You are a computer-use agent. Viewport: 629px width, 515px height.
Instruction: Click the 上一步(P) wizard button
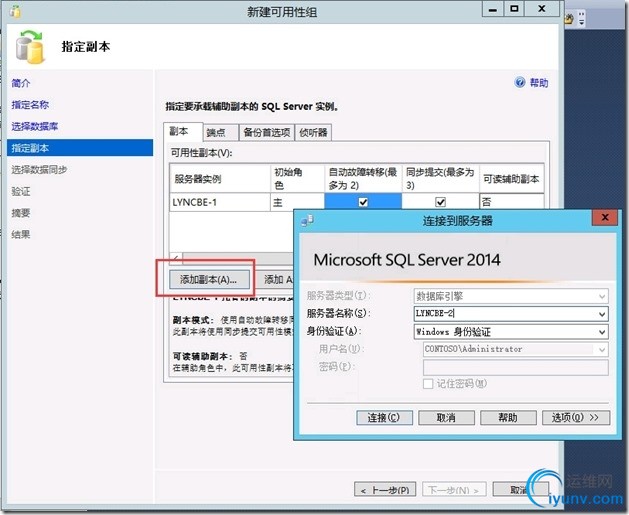coord(385,490)
